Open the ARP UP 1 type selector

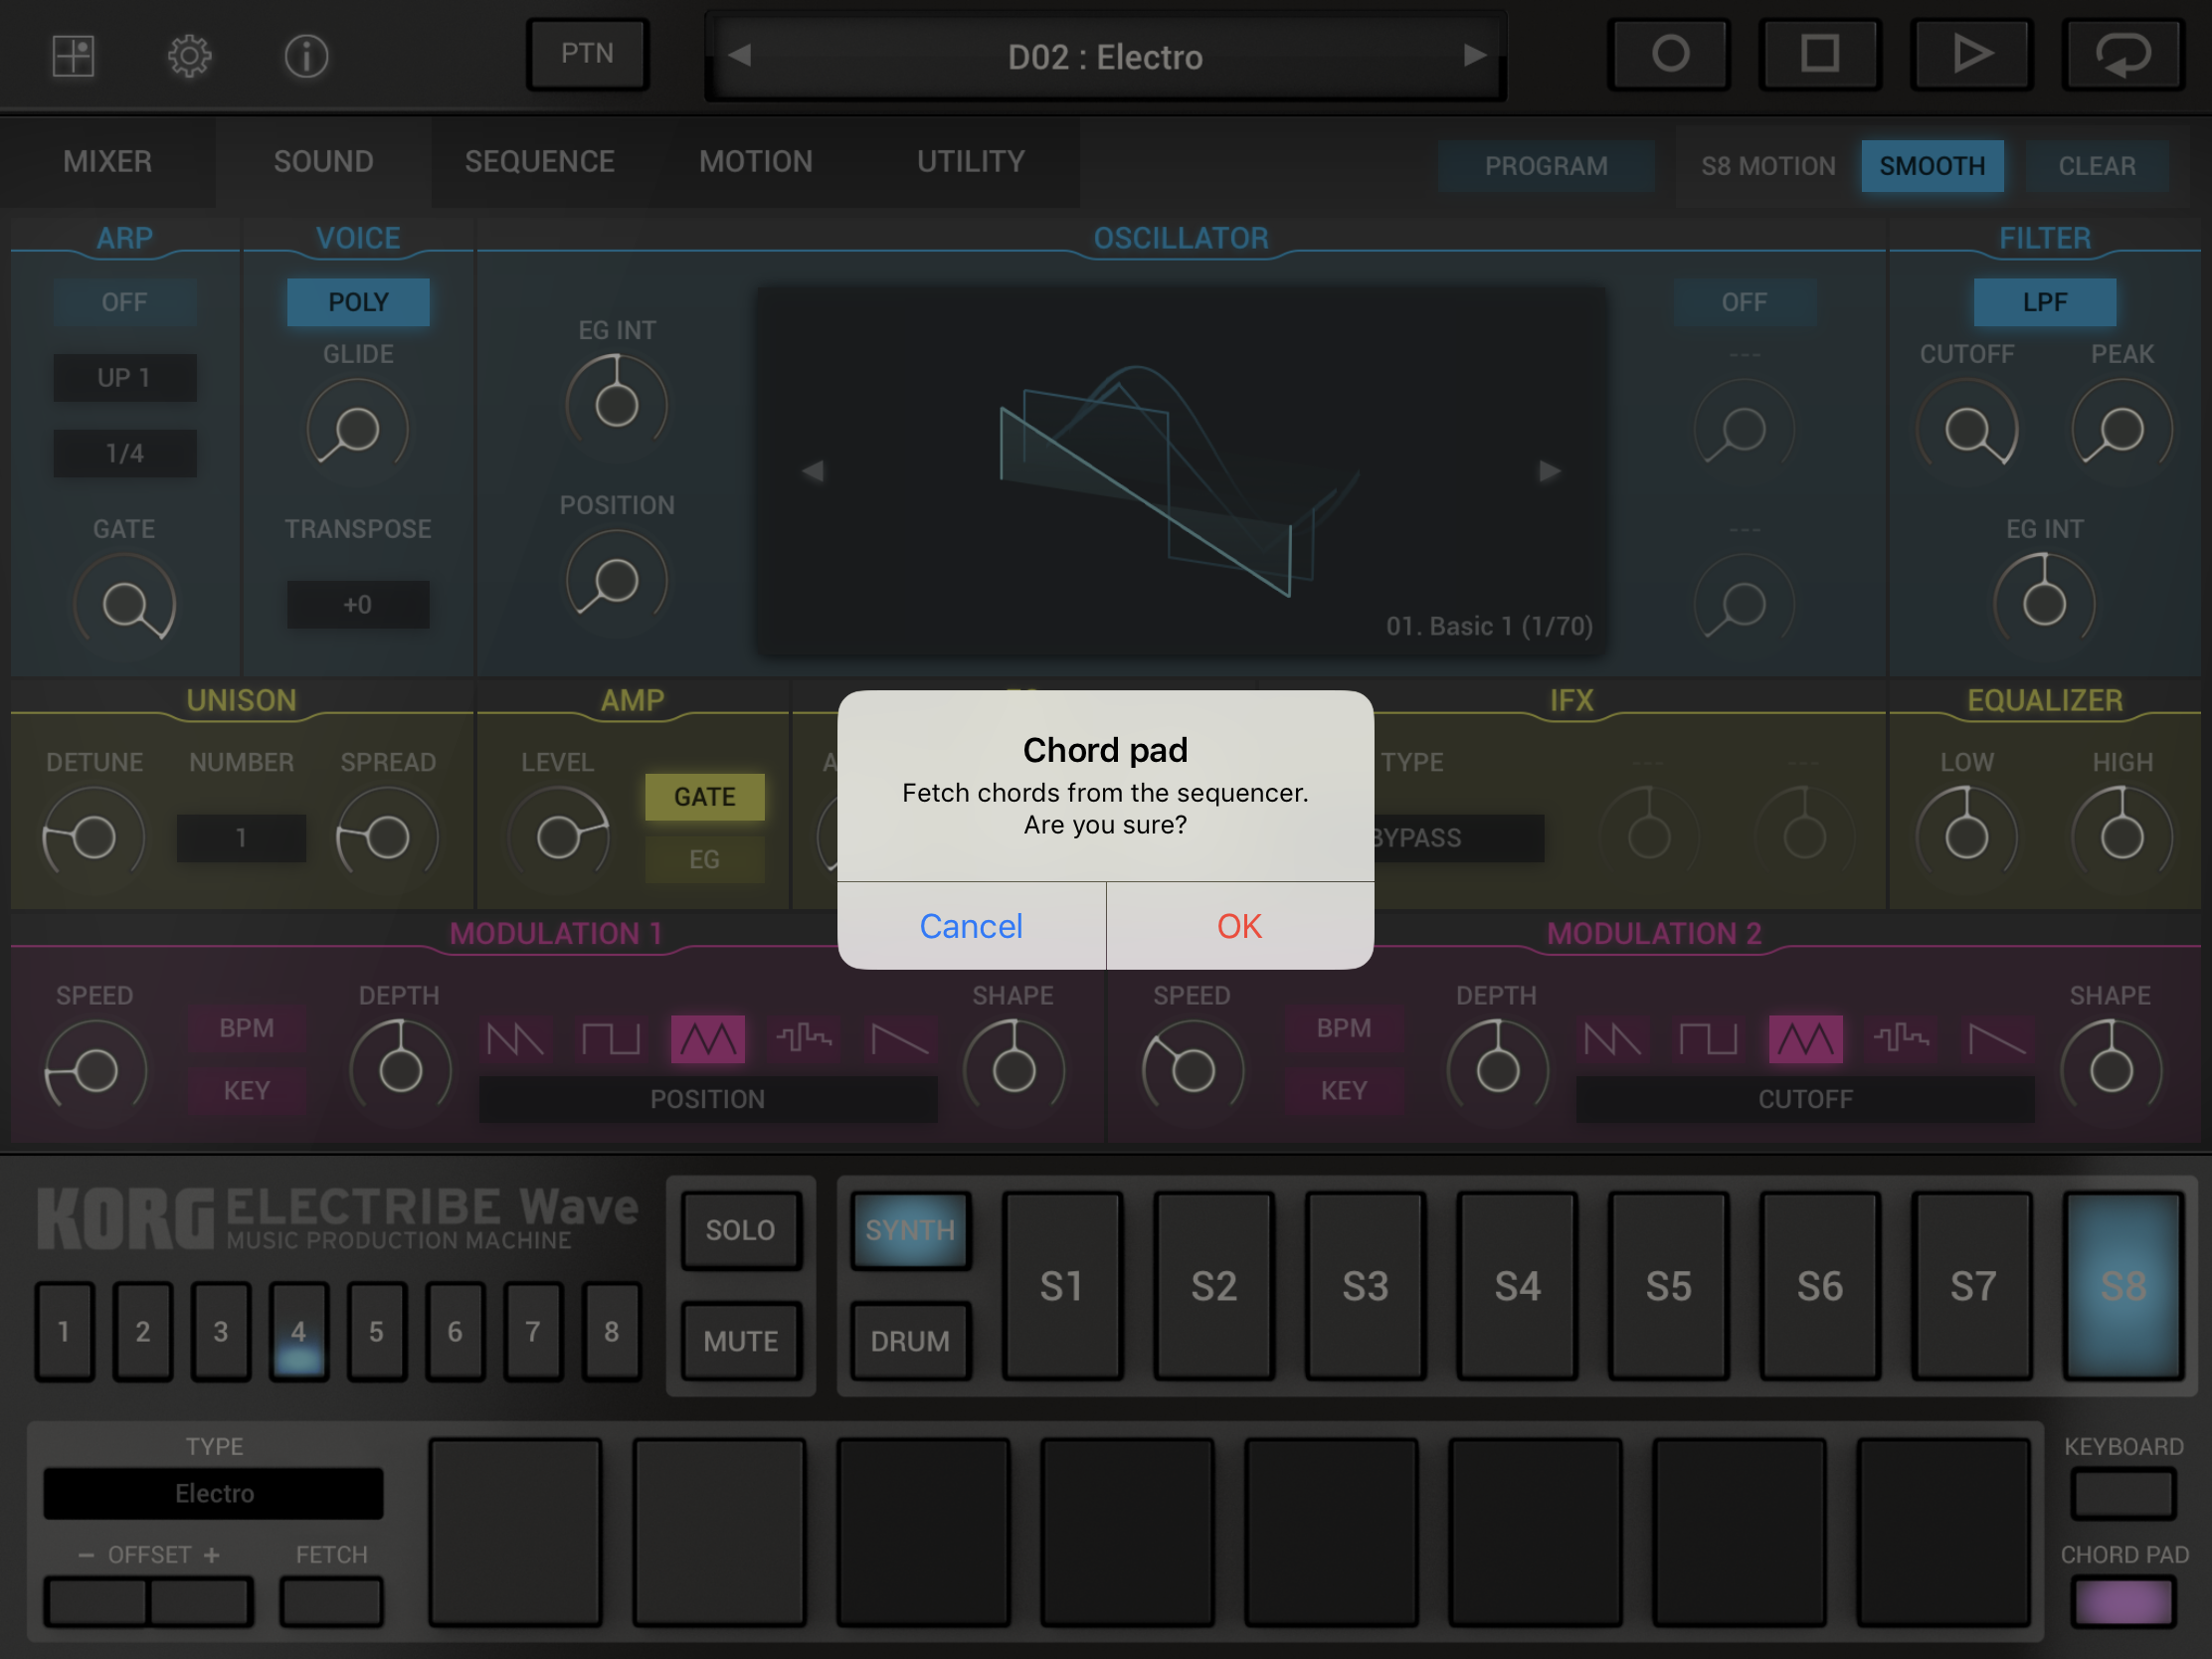(124, 378)
